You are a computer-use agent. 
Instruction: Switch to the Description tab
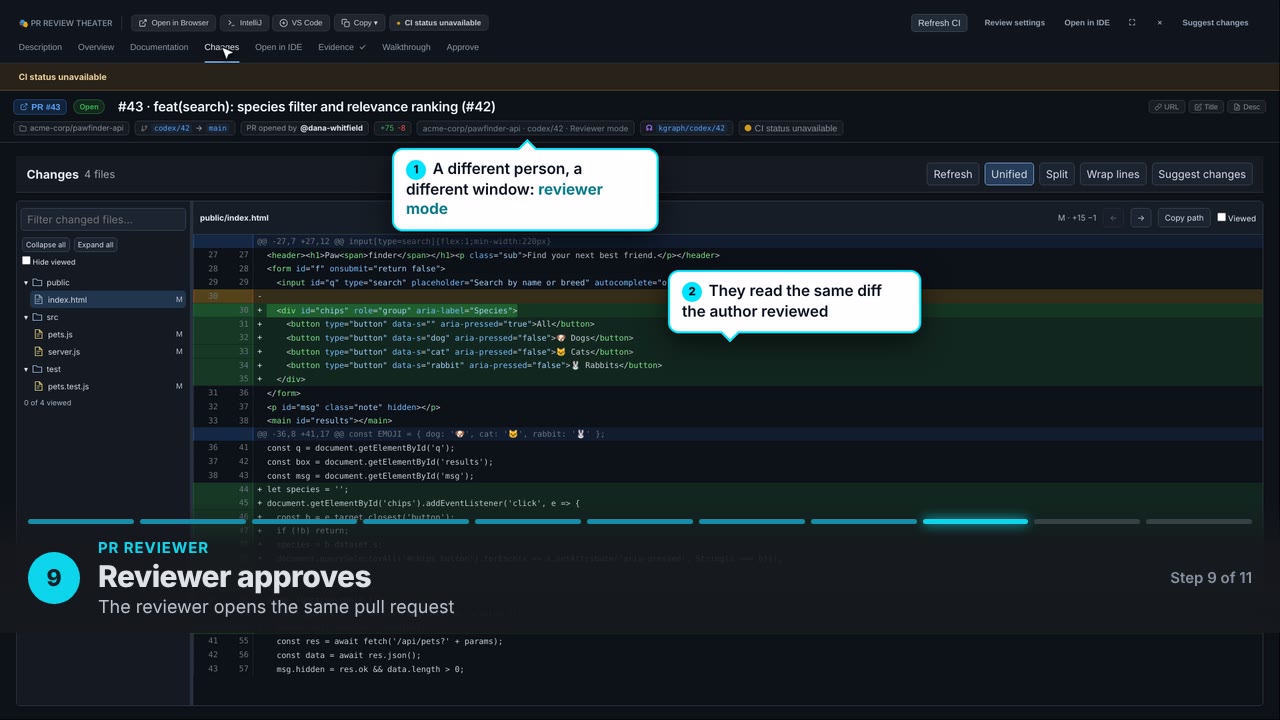point(40,47)
